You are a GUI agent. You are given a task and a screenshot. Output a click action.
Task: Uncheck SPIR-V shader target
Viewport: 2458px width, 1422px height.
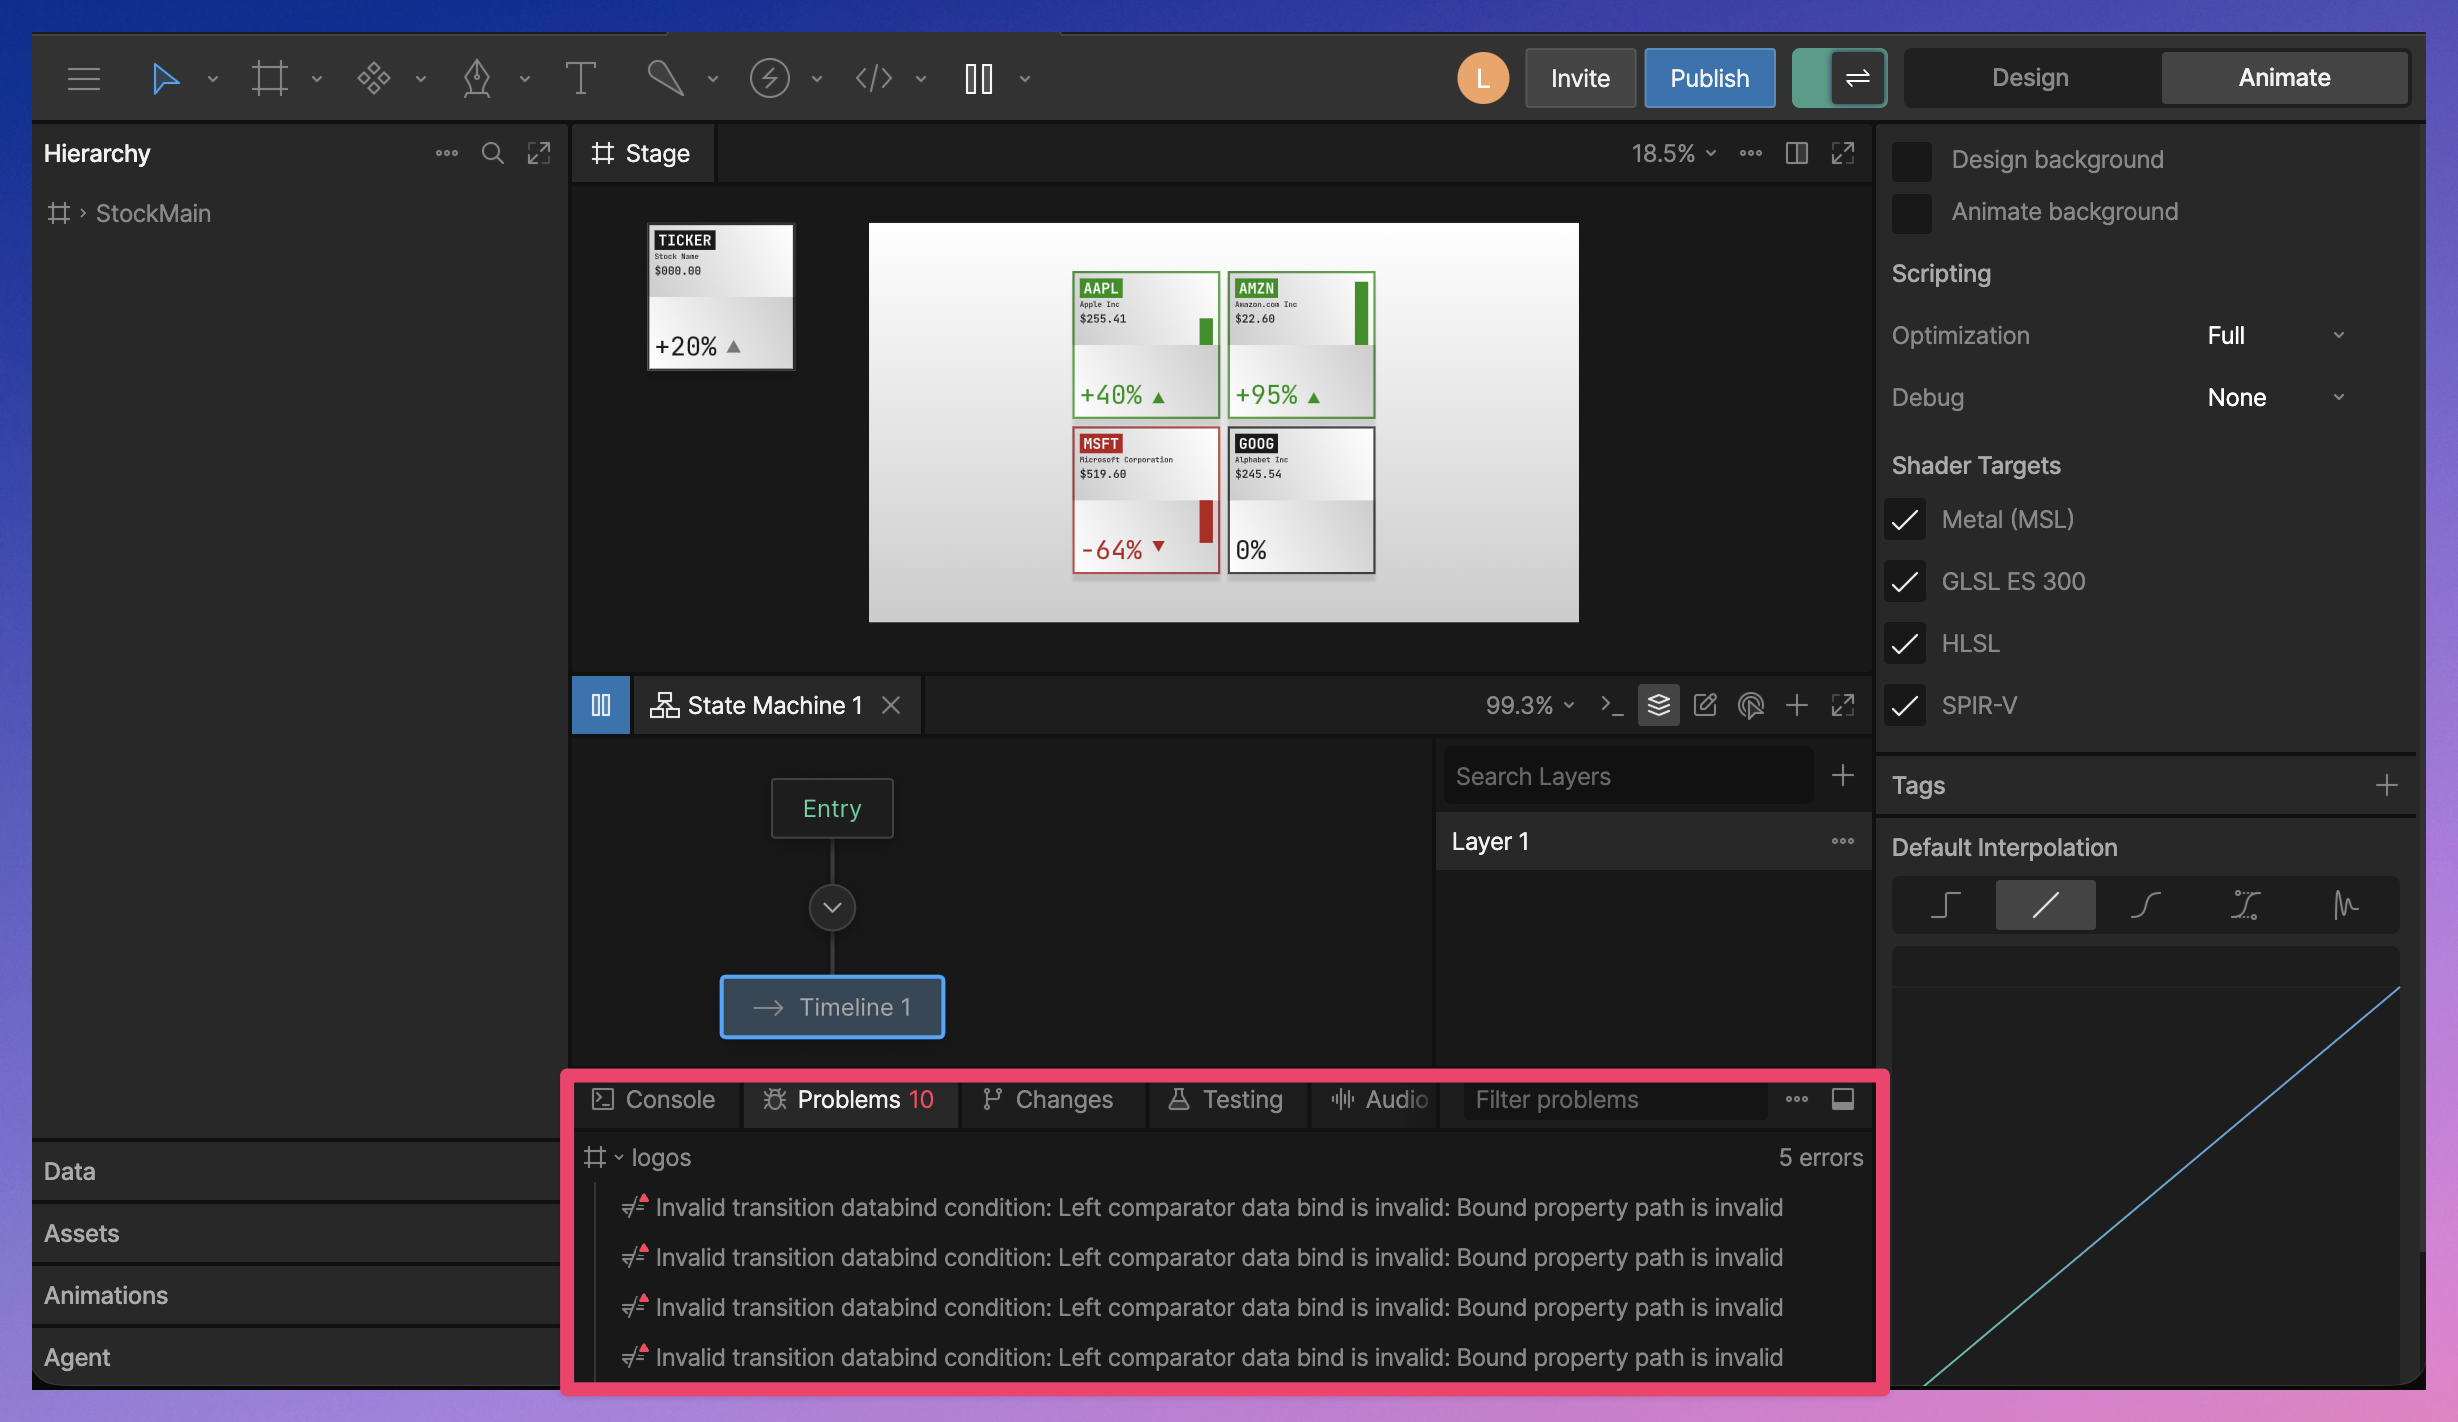coord(1904,705)
